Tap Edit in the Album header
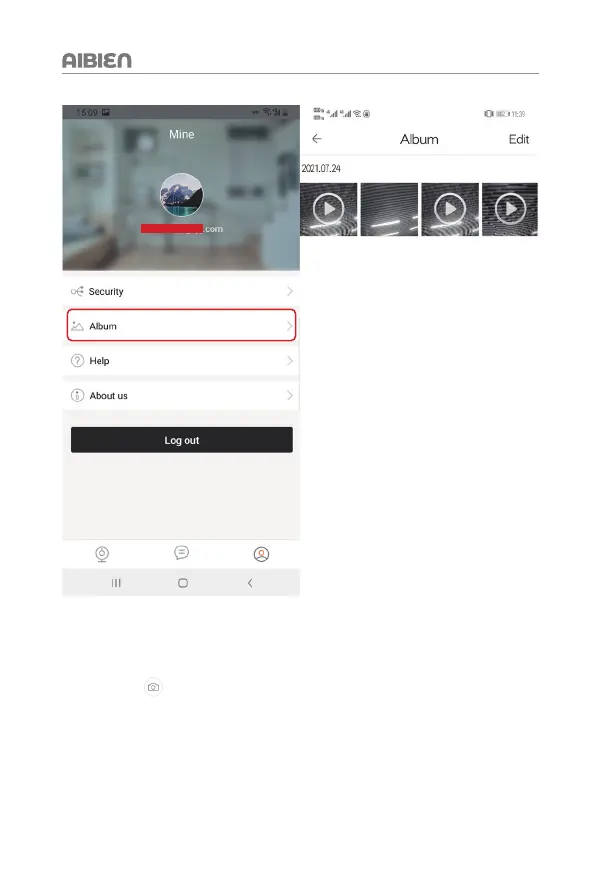Image resolution: width=601 pixels, height=884 pixels. point(519,139)
